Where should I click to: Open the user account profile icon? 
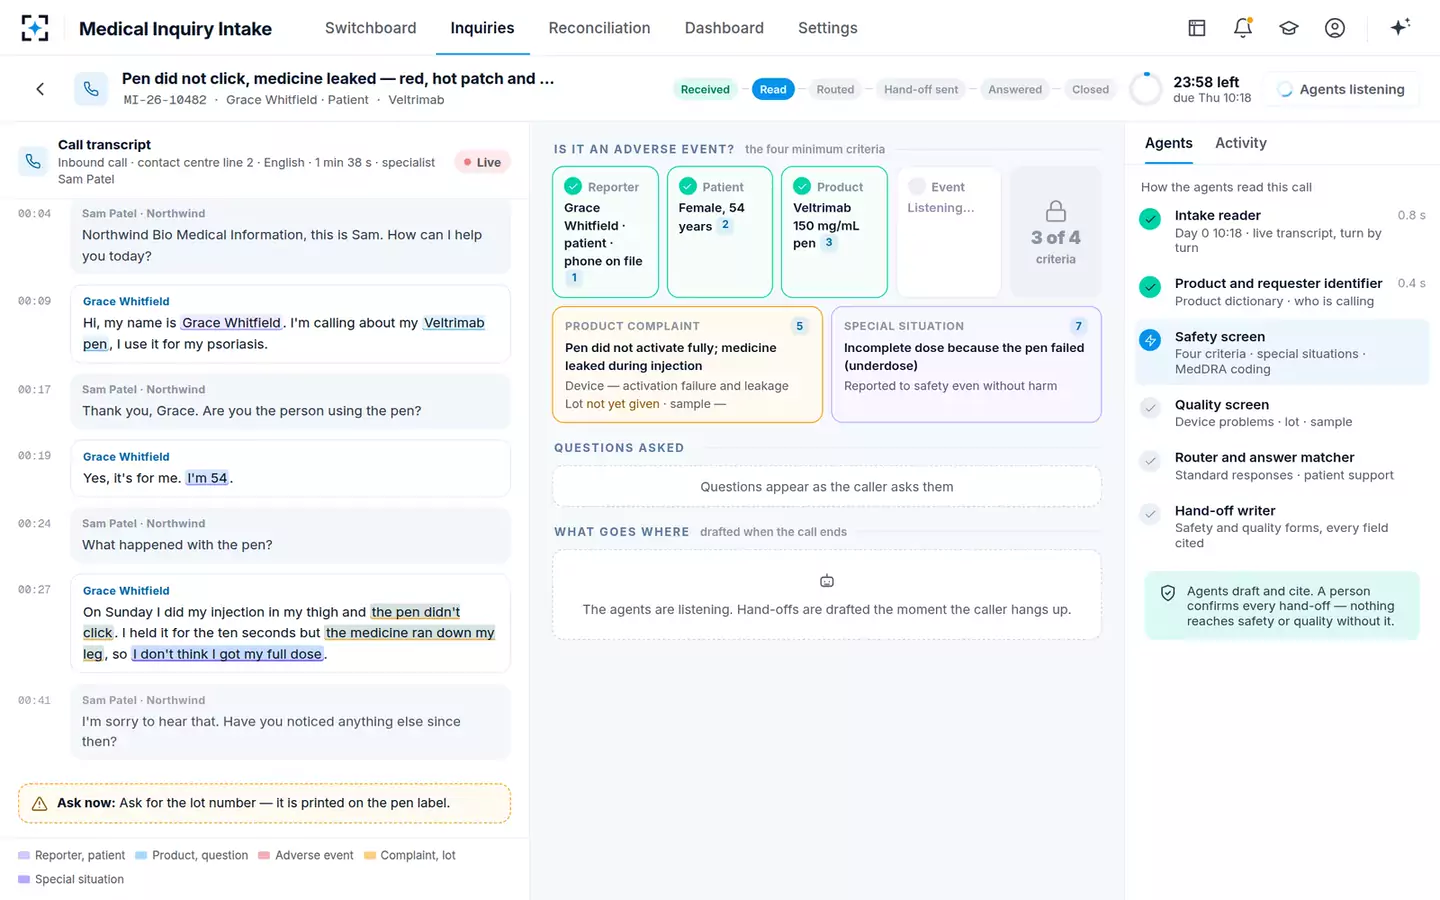1335,28
